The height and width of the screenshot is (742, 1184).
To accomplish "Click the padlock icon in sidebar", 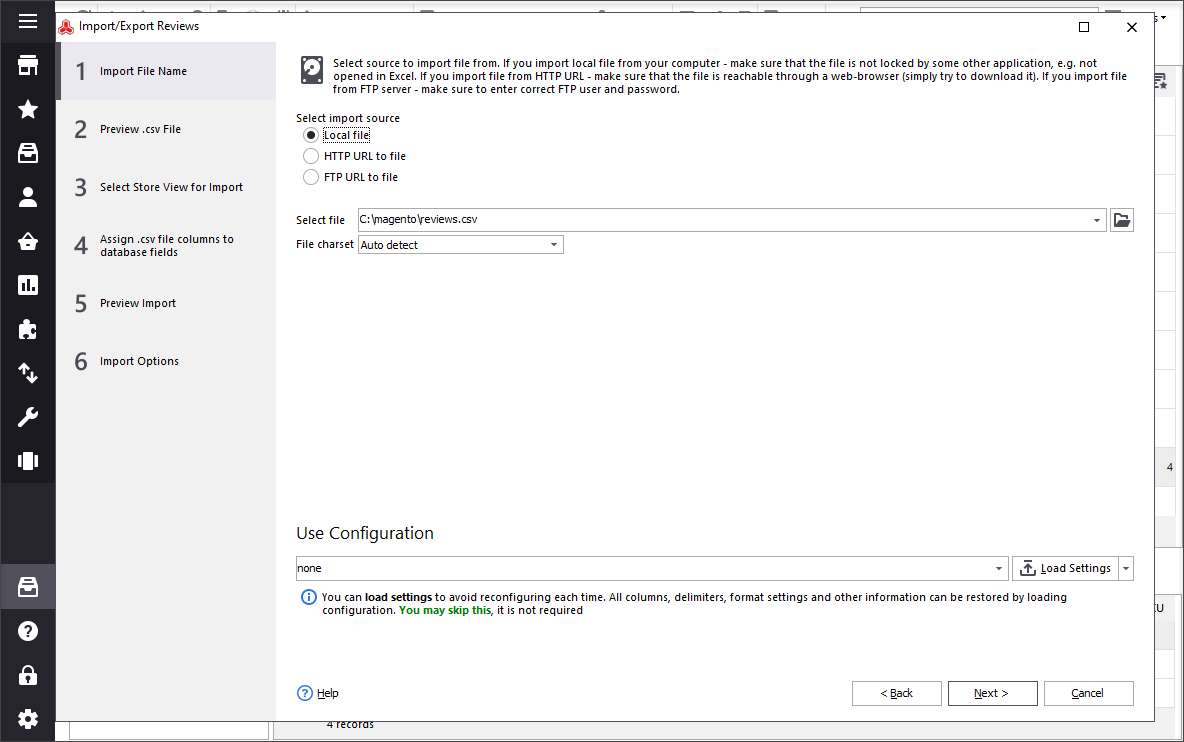I will click(x=28, y=675).
